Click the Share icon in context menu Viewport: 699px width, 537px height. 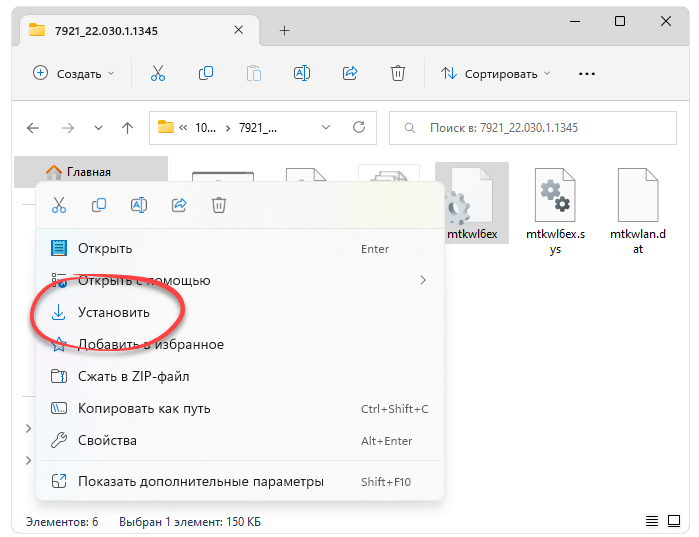[x=179, y=205]
